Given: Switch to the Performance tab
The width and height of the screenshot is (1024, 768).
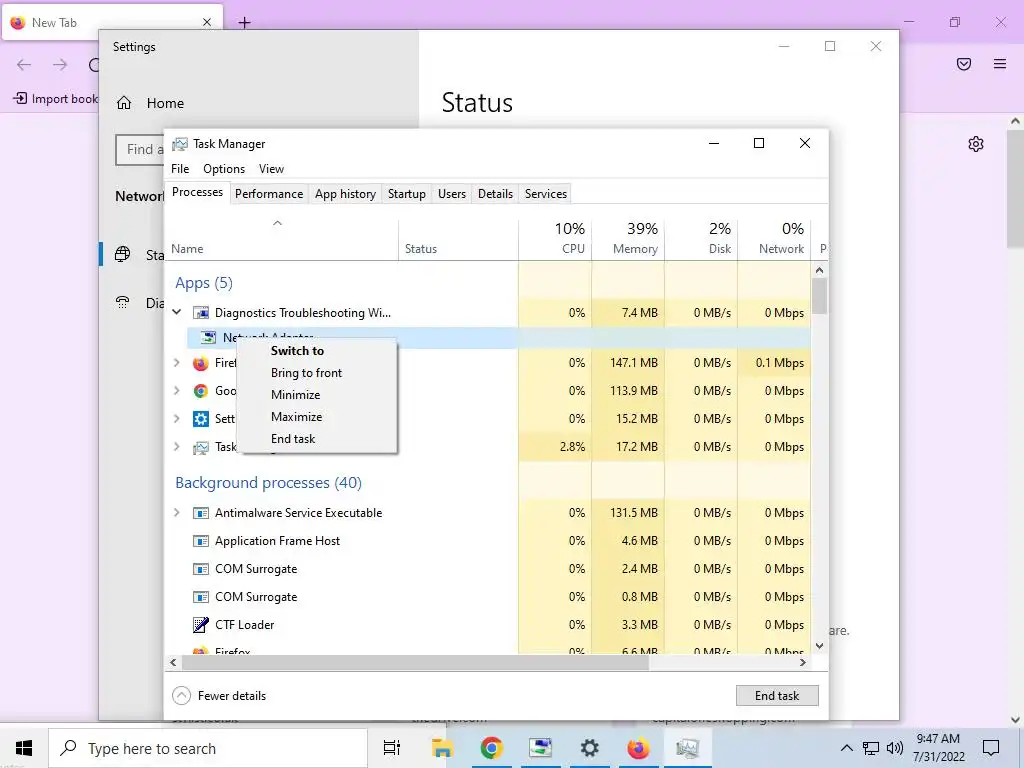Looking at the screenshot, I should [x=269, y=194].
